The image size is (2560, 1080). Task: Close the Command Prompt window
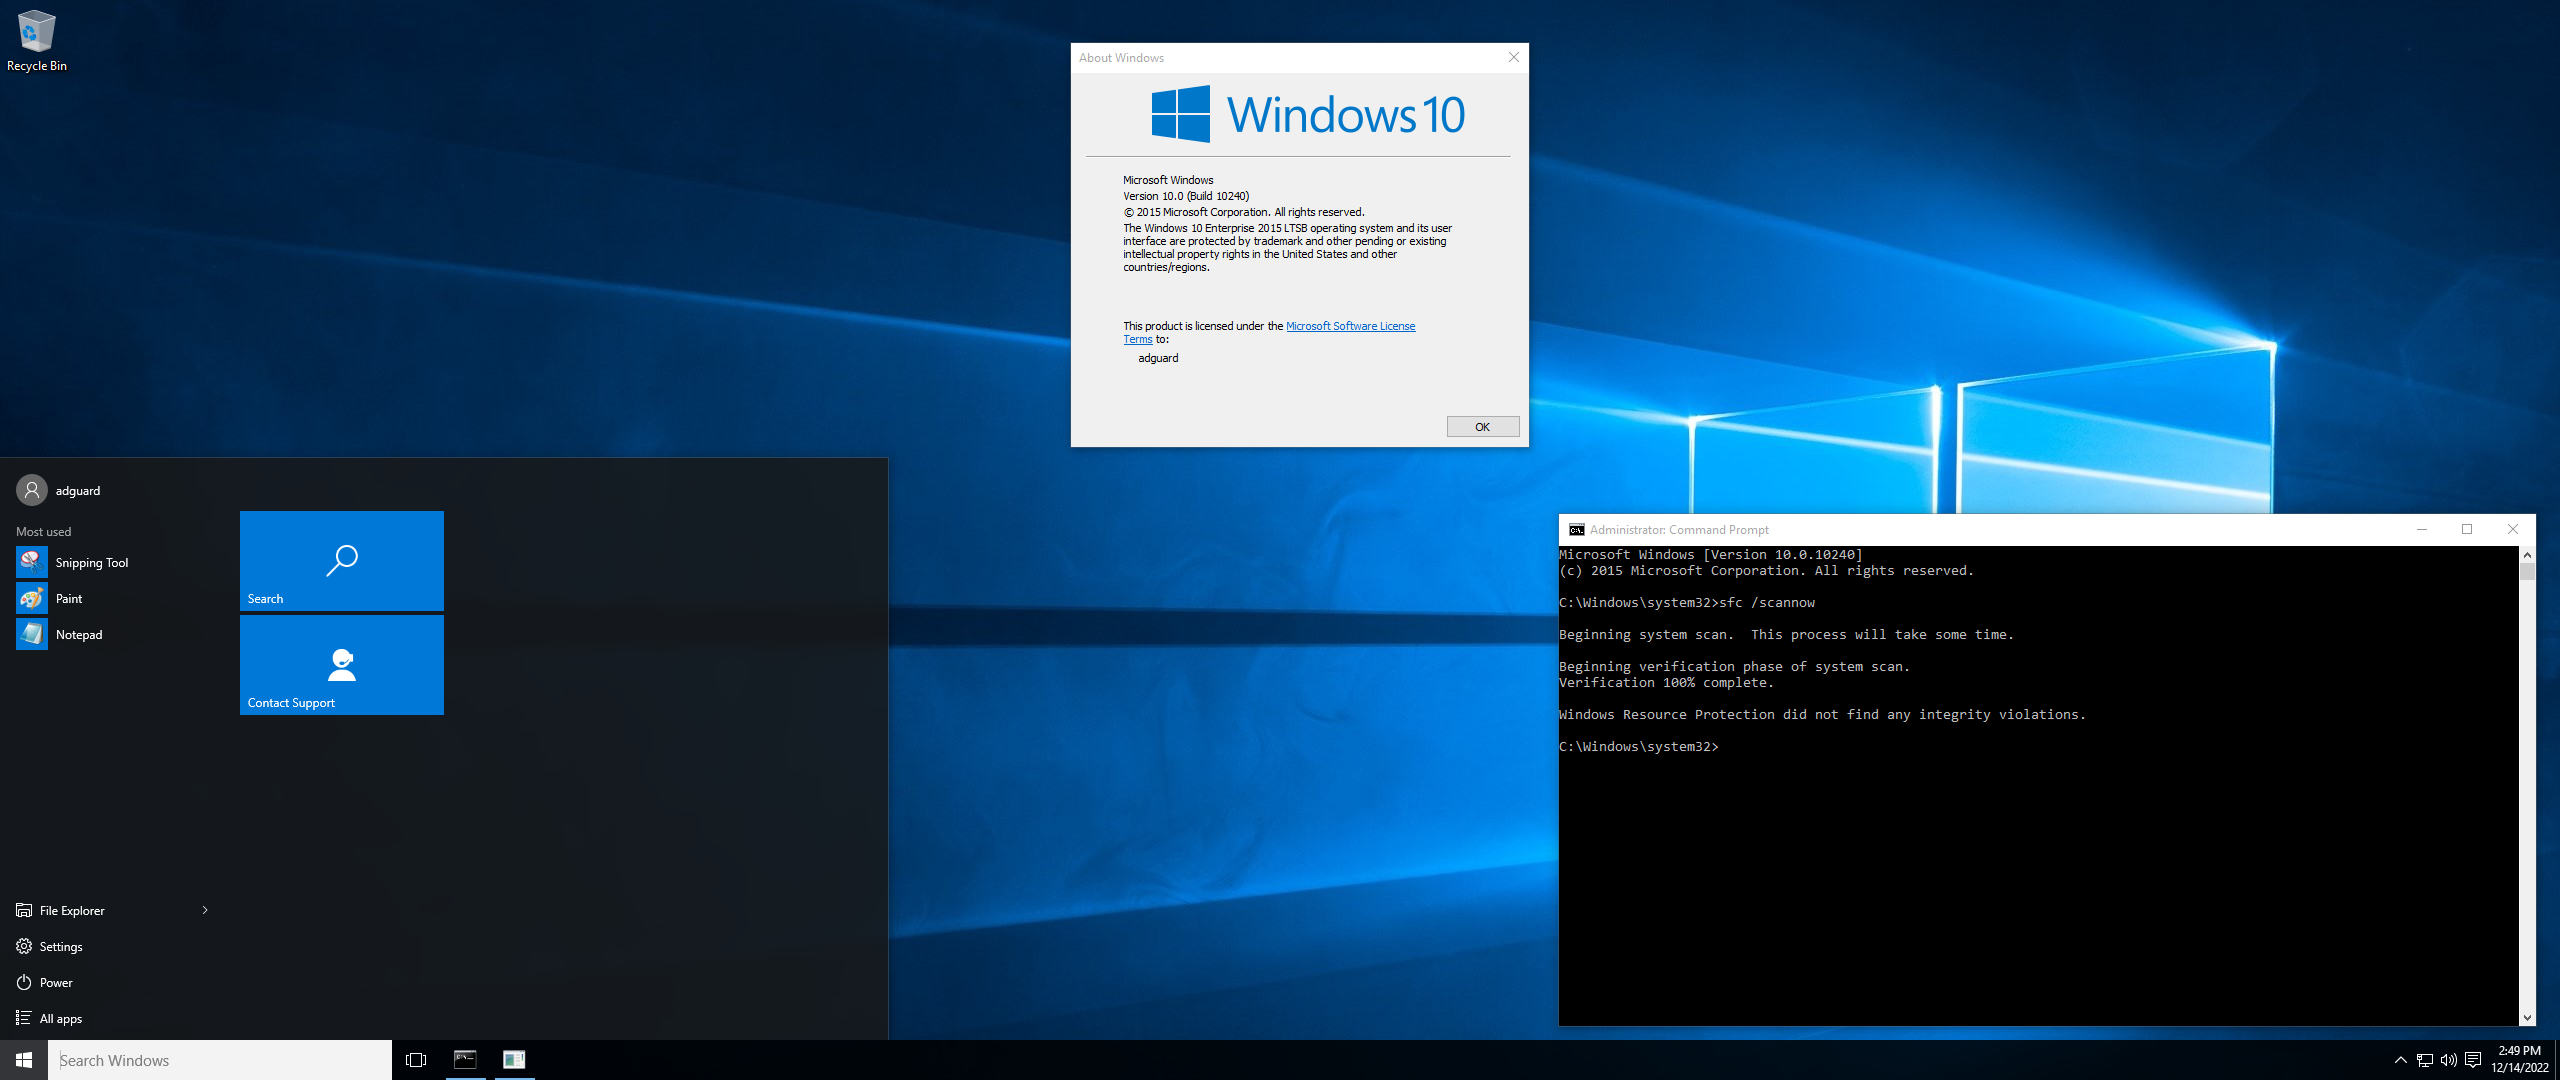pyautogui.click(x=2512, y=530)
